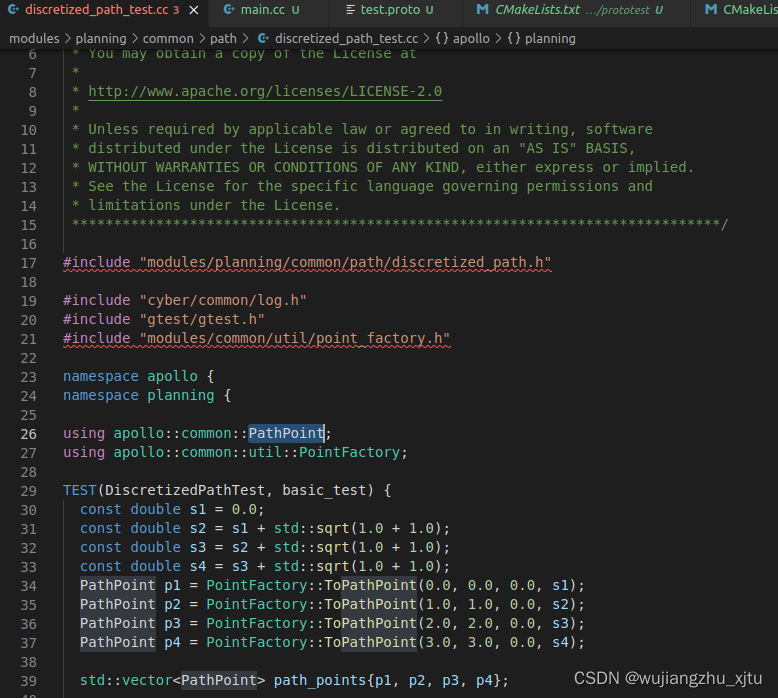Click PointFactory on the p3 line

coord(257,623)
